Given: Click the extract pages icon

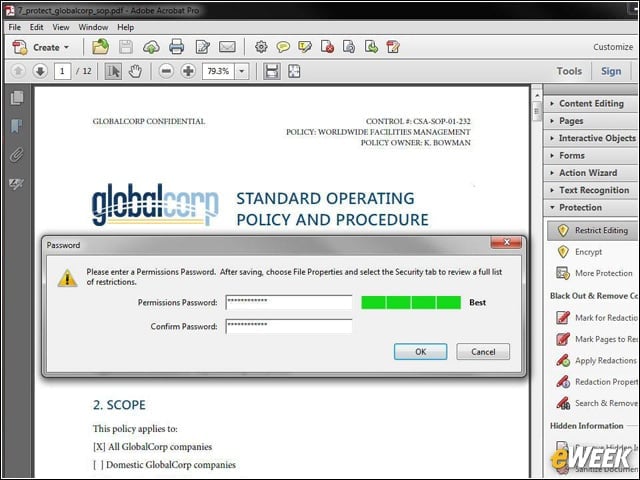Looking at the screenshot, I should (x=349, y=47).
